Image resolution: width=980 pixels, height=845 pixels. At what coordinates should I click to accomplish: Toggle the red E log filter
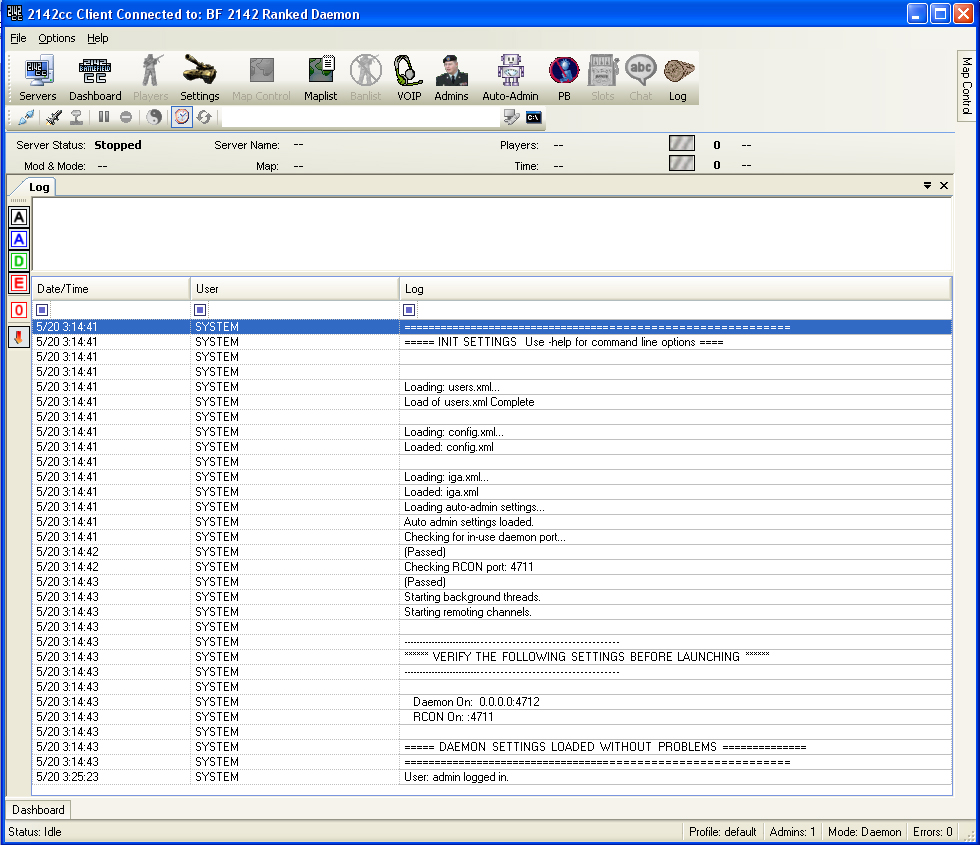[x=19, y=283]
